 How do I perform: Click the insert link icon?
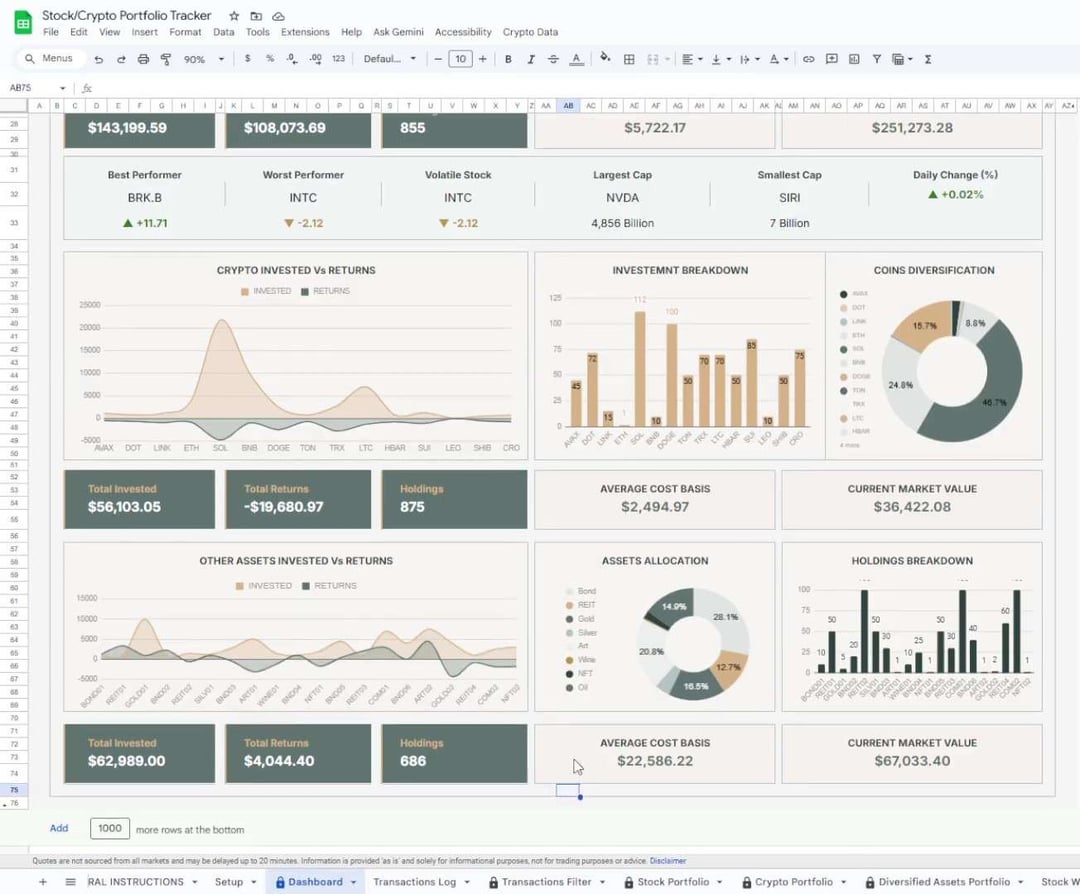809,59
